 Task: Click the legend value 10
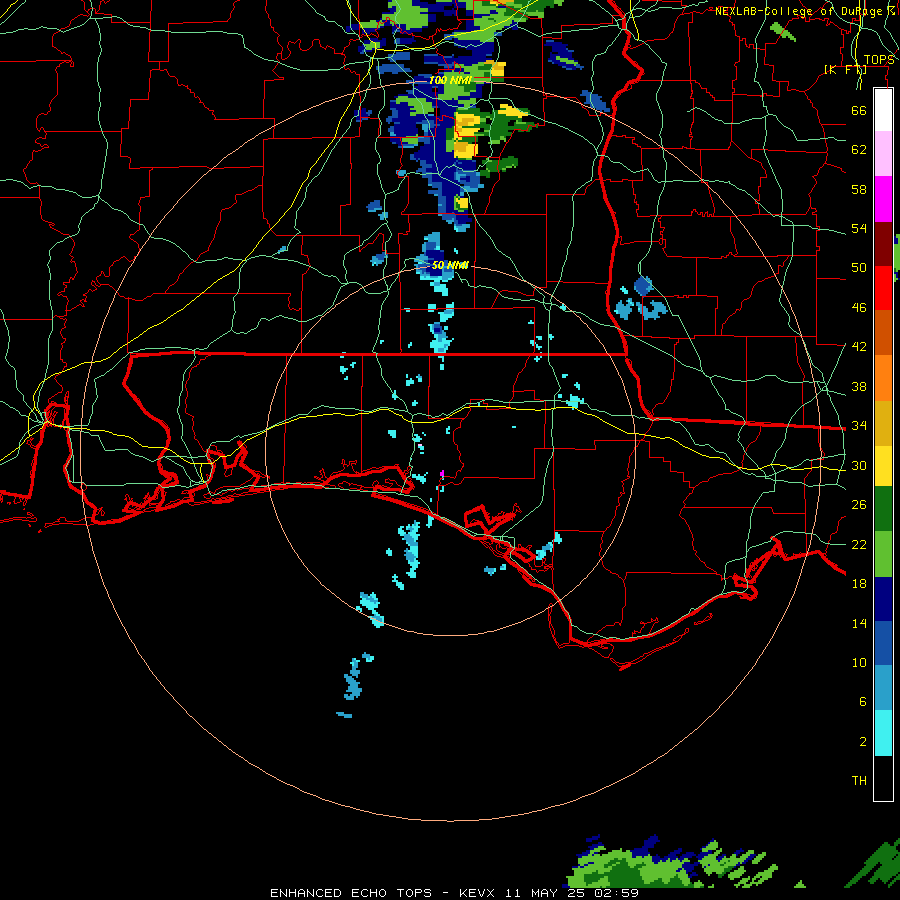859,663
